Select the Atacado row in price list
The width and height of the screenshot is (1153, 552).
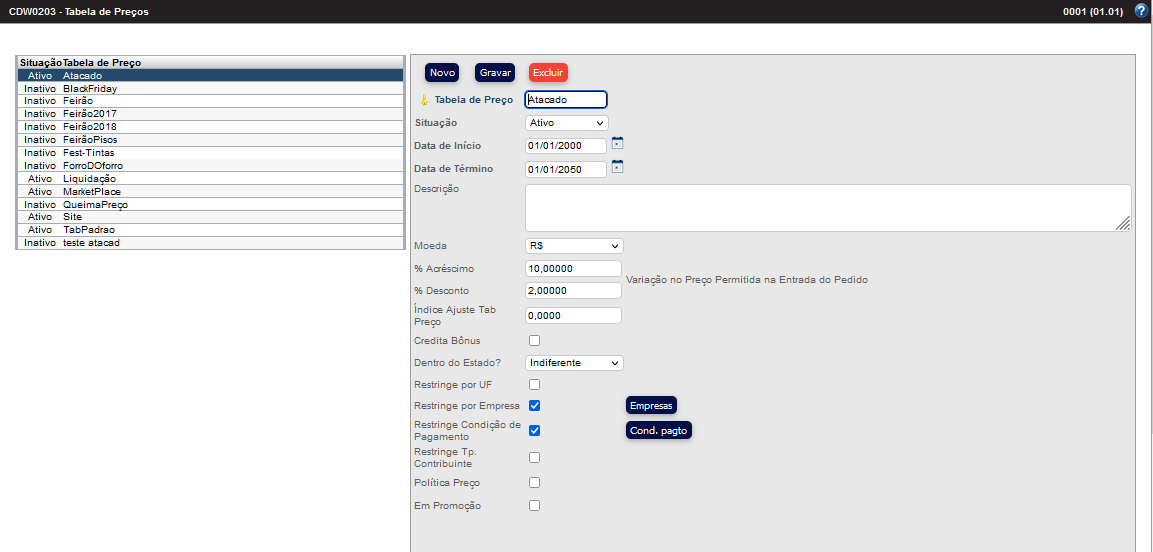pos(210,75)
